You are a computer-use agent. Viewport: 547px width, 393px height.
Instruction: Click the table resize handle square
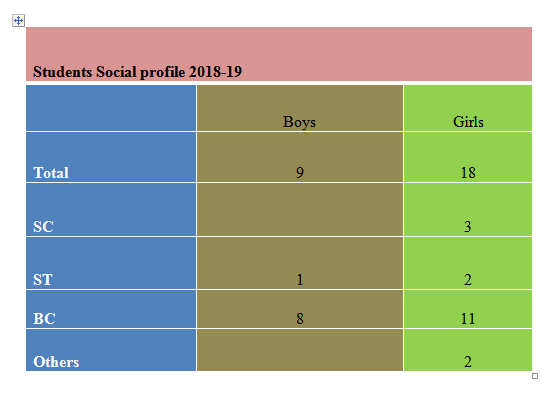535,376
